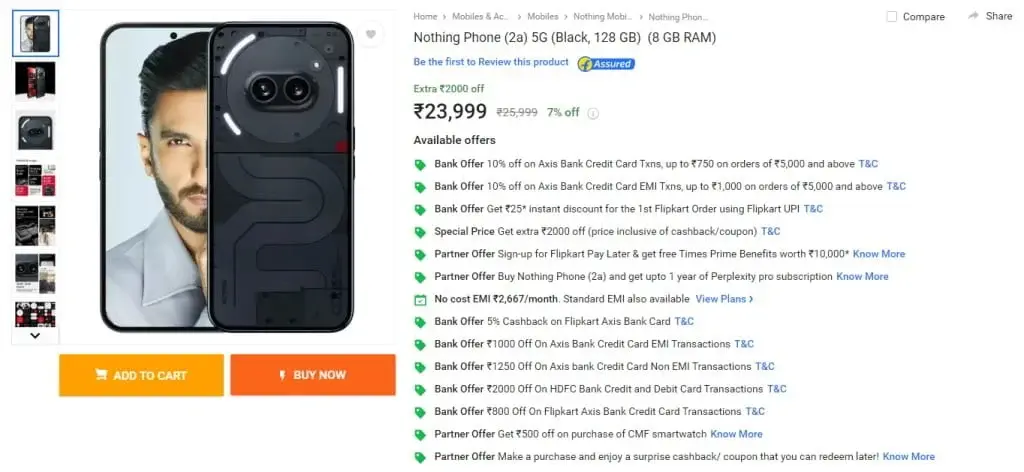The width and height of the screenshot is (1024, 472).
Task: Tick the Compare checkbox
Action: 891,16
